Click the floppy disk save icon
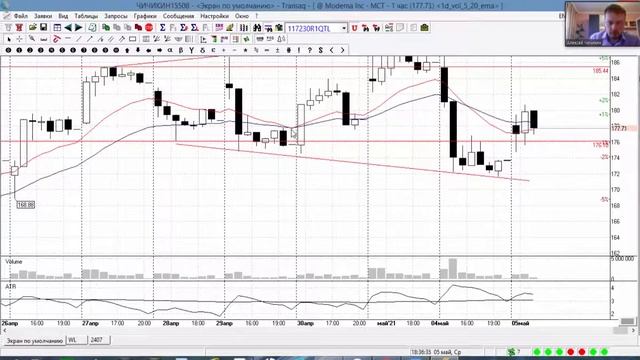The width and height of the screenshot is (640, 360). [43, 28]
